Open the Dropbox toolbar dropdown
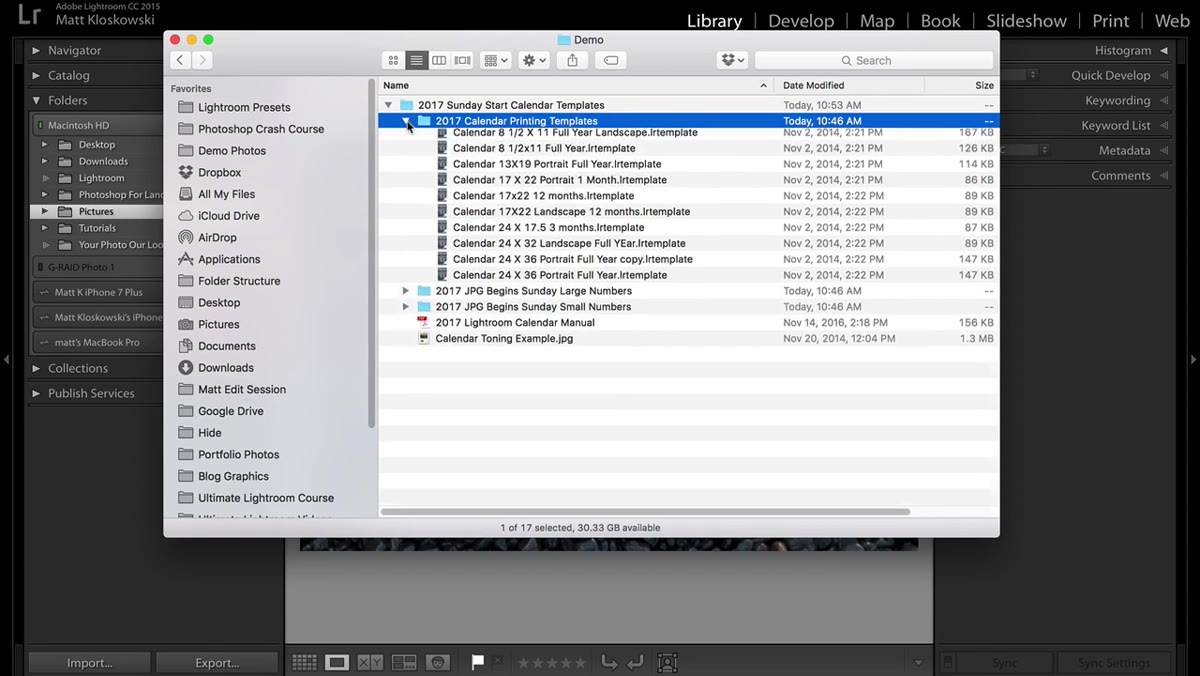The image size is (1200, 676). point(732,60)
